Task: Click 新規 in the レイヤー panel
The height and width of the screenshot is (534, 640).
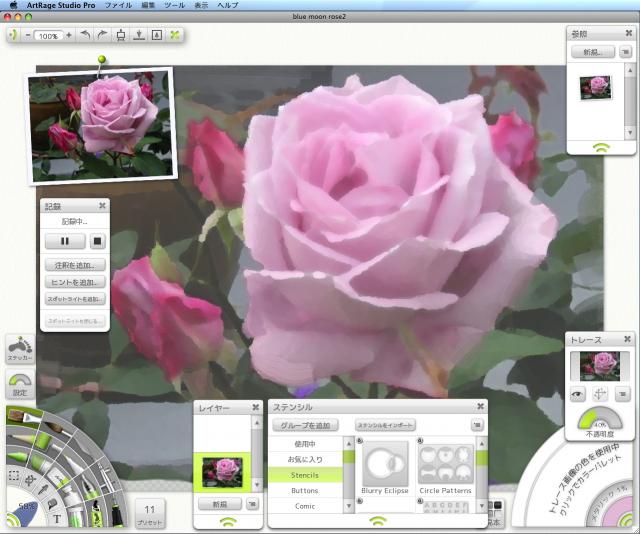Action: tap(220, 504)
